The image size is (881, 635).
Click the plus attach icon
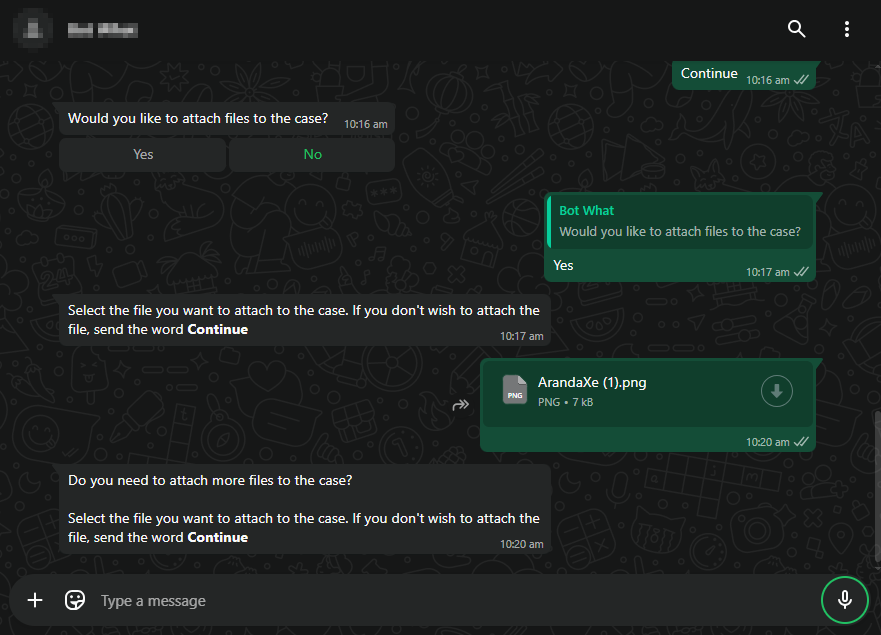tap(35, 600)
